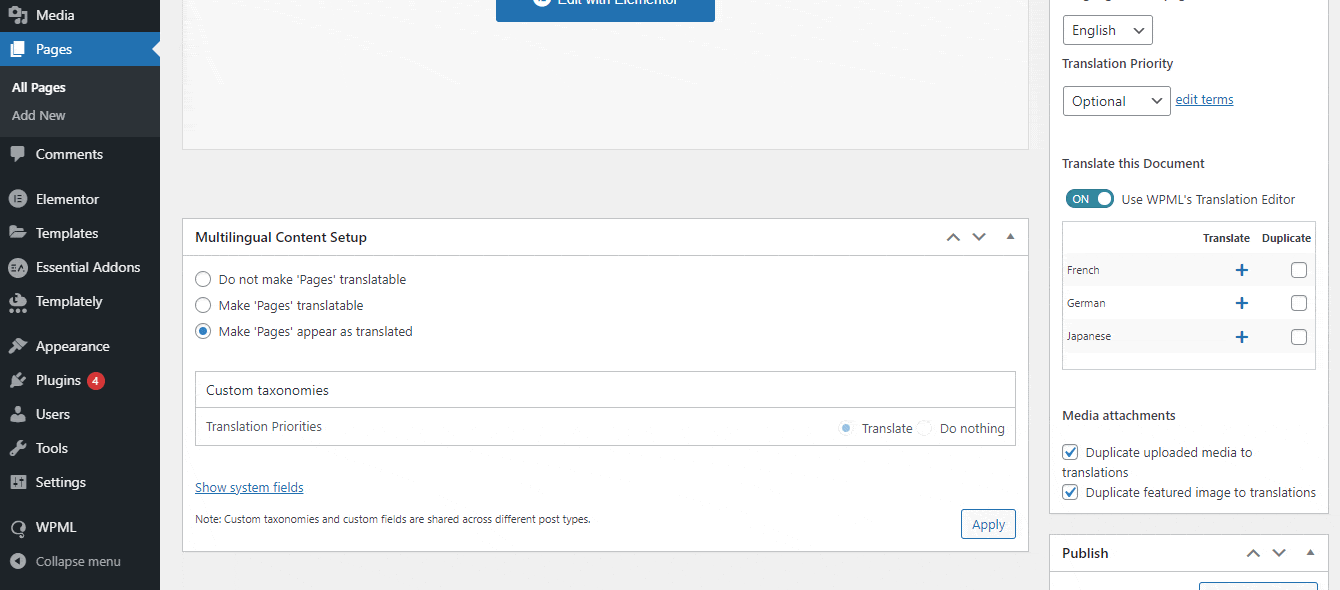
Task: Open Essential Addons from the sidebar
Action: pyautogui.click(x=20, y=267)
